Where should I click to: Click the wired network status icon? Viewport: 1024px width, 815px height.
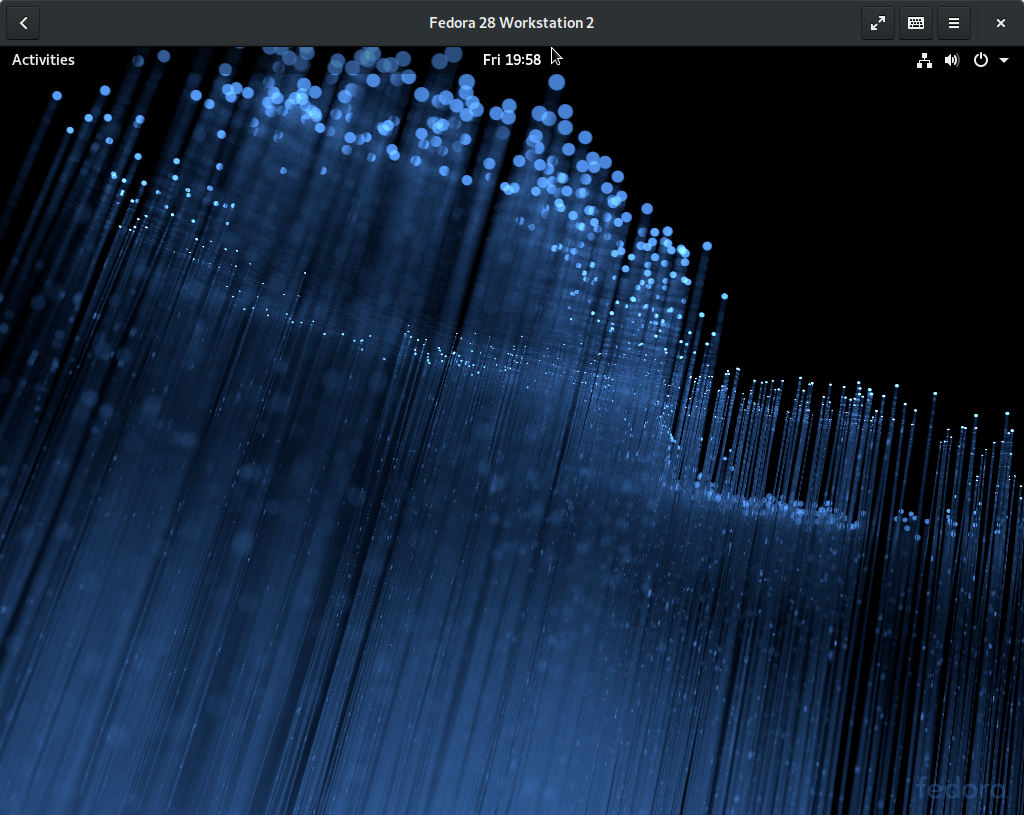click(924, 60)
